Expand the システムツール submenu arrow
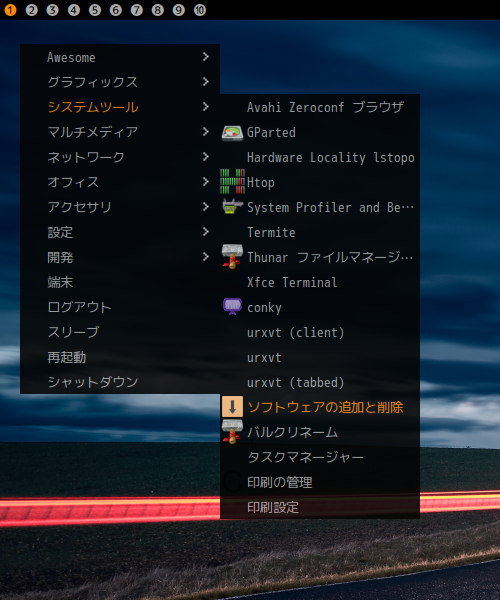The image size is (500, 600). [206, 106]
